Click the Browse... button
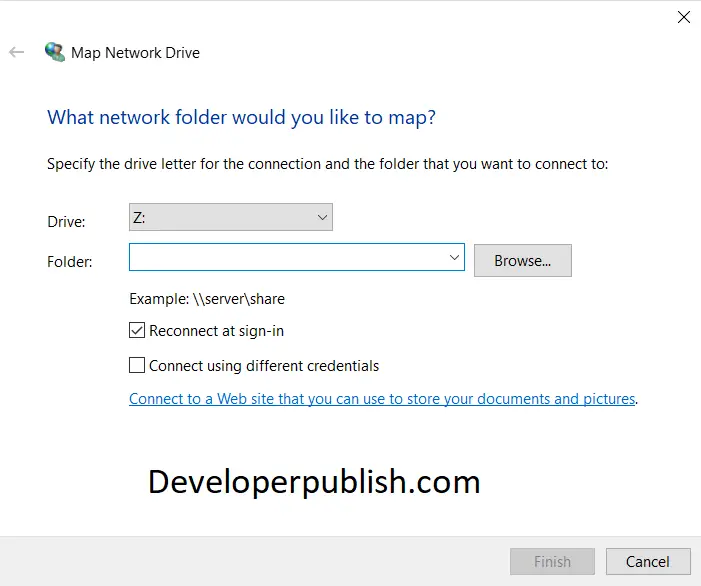The height and width of the screenshot is (586, 701). [x=523, y=261]
